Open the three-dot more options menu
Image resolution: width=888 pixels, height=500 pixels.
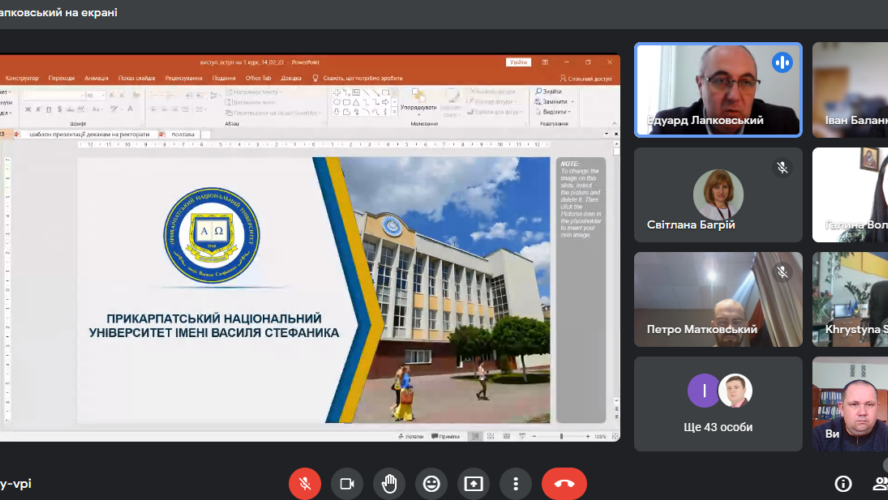coord(515,483)
